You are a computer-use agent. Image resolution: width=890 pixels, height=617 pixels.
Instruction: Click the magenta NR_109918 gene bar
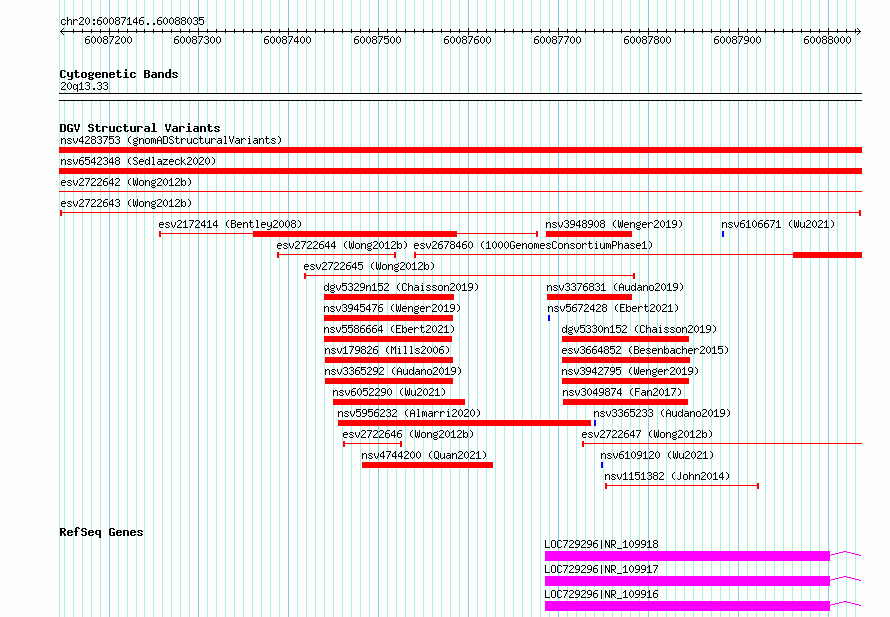click(x=687, y=556)
